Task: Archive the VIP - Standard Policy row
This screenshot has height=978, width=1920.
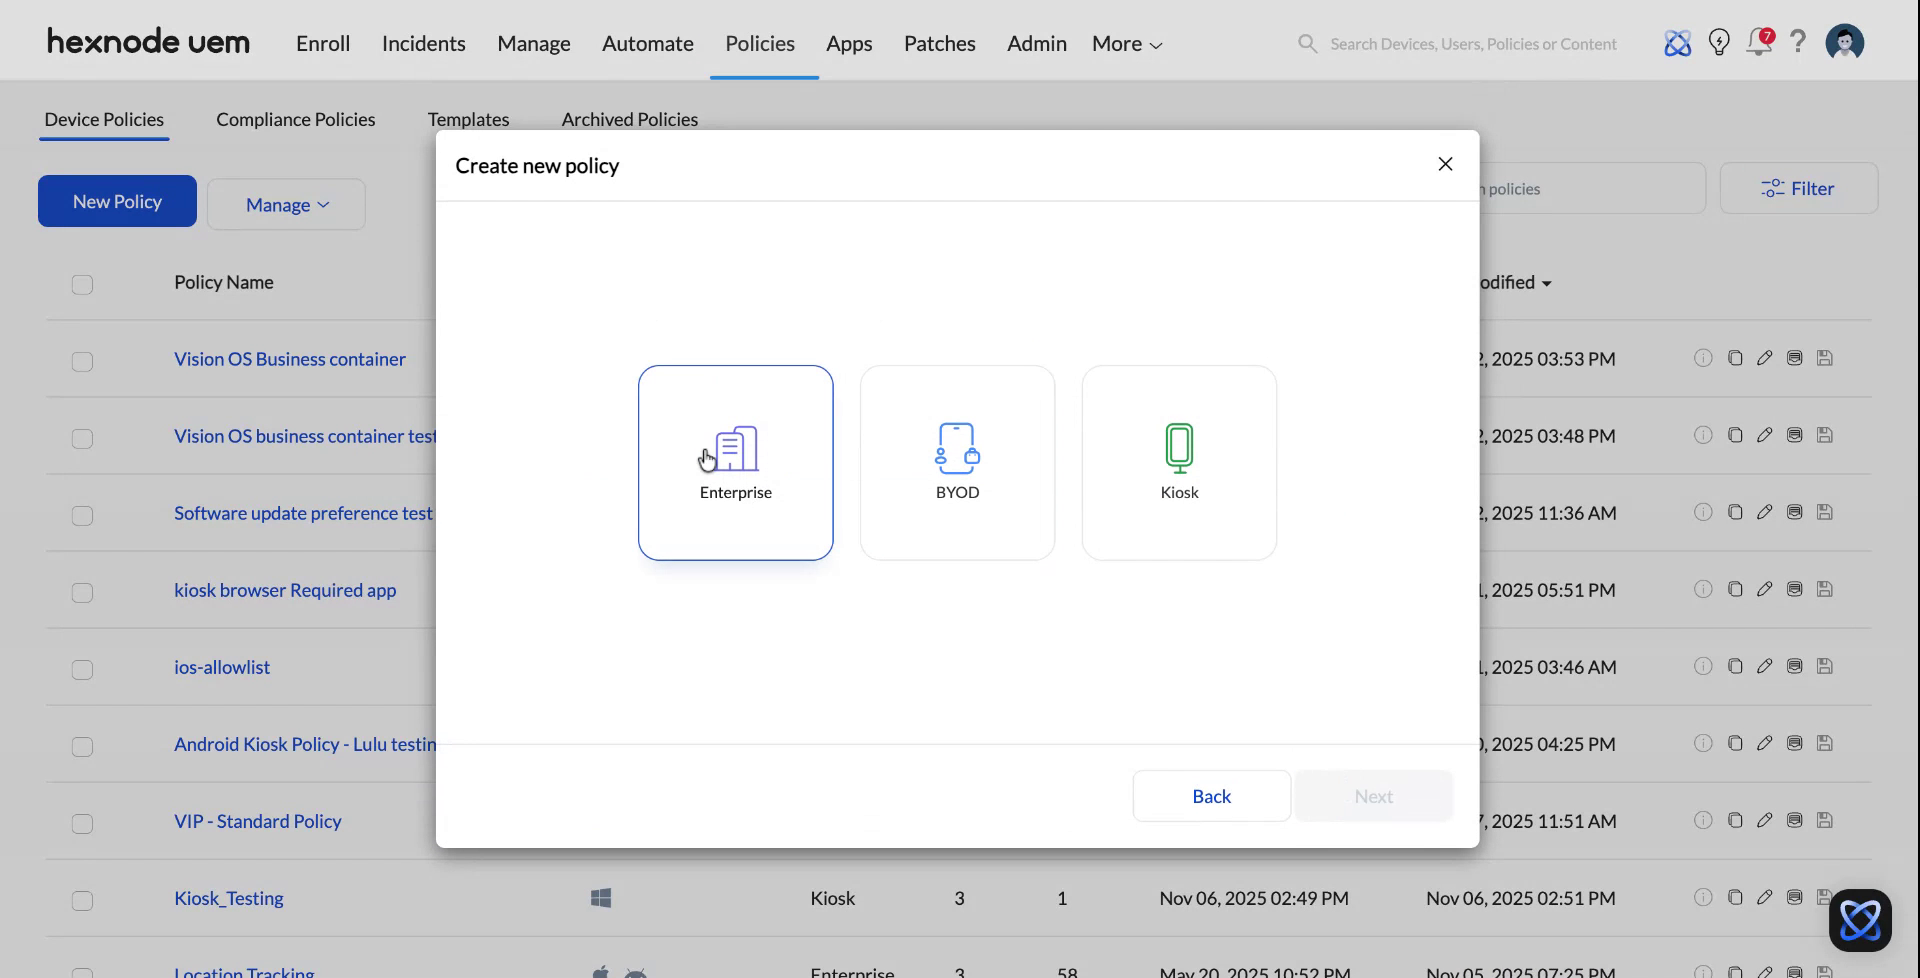Action: pos(1794,820)
